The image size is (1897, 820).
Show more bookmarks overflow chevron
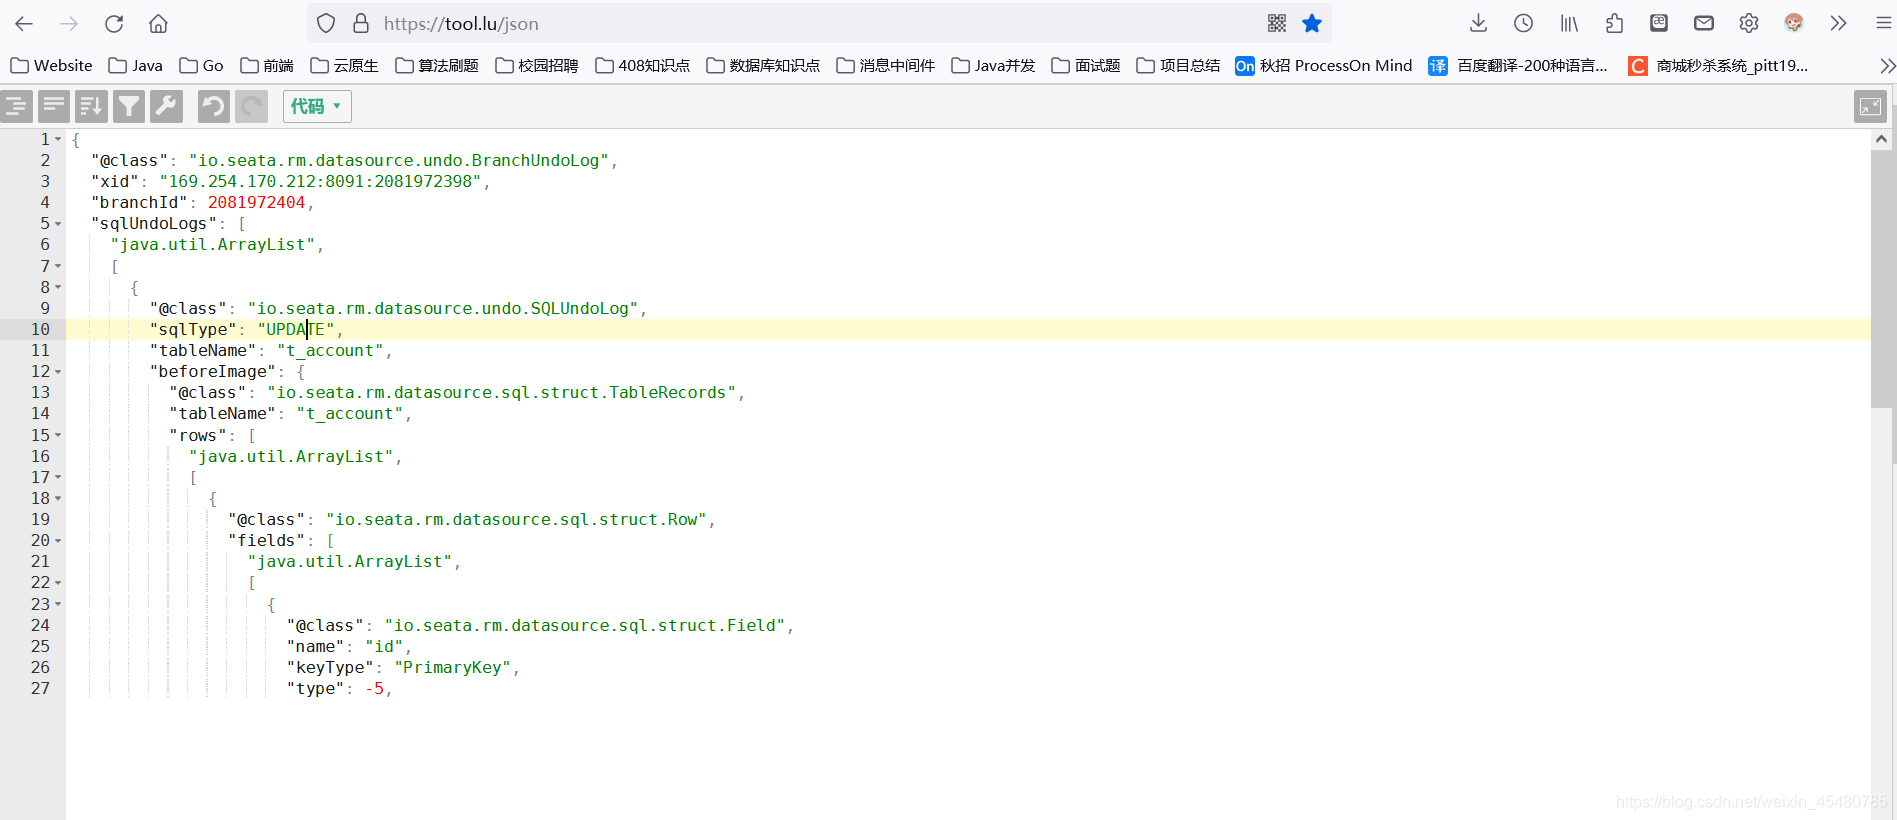1887,66
